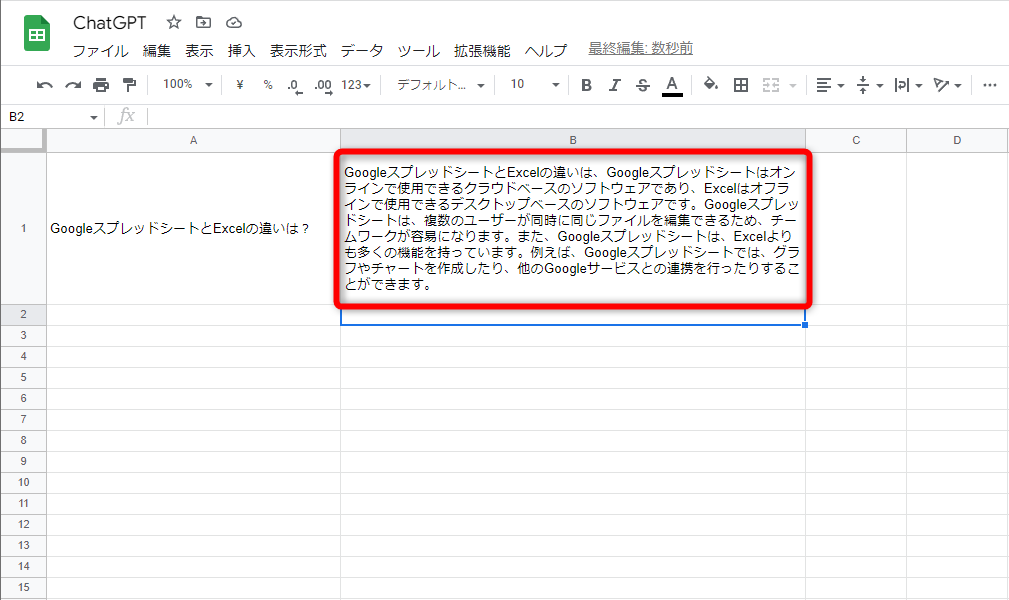The height and width of the screenshot is (600, 1009).
Task: Open the number format 123 dropdown
Action: tap(356, 84)
